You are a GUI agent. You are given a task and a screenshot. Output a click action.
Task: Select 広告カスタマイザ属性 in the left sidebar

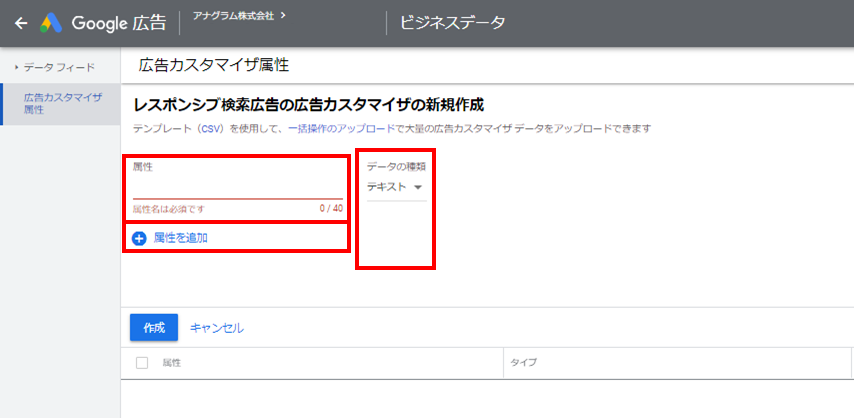[x=62, y=103]
